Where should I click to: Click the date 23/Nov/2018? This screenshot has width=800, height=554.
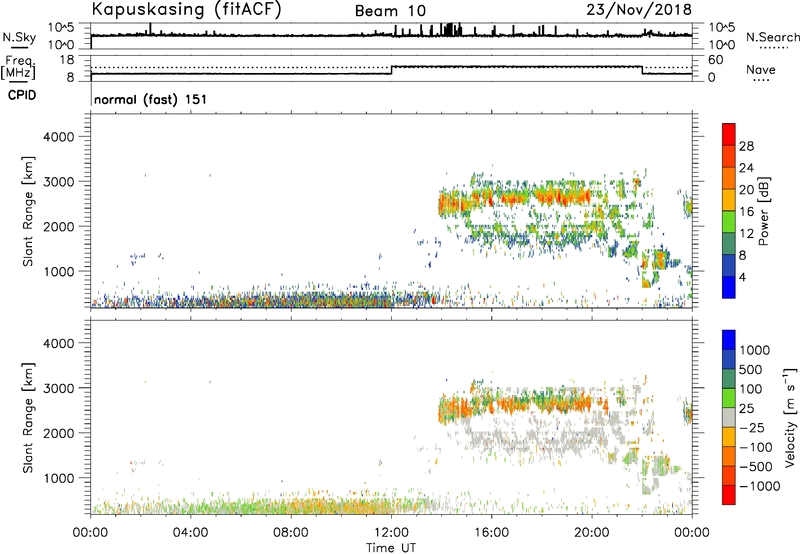point(639,9)
